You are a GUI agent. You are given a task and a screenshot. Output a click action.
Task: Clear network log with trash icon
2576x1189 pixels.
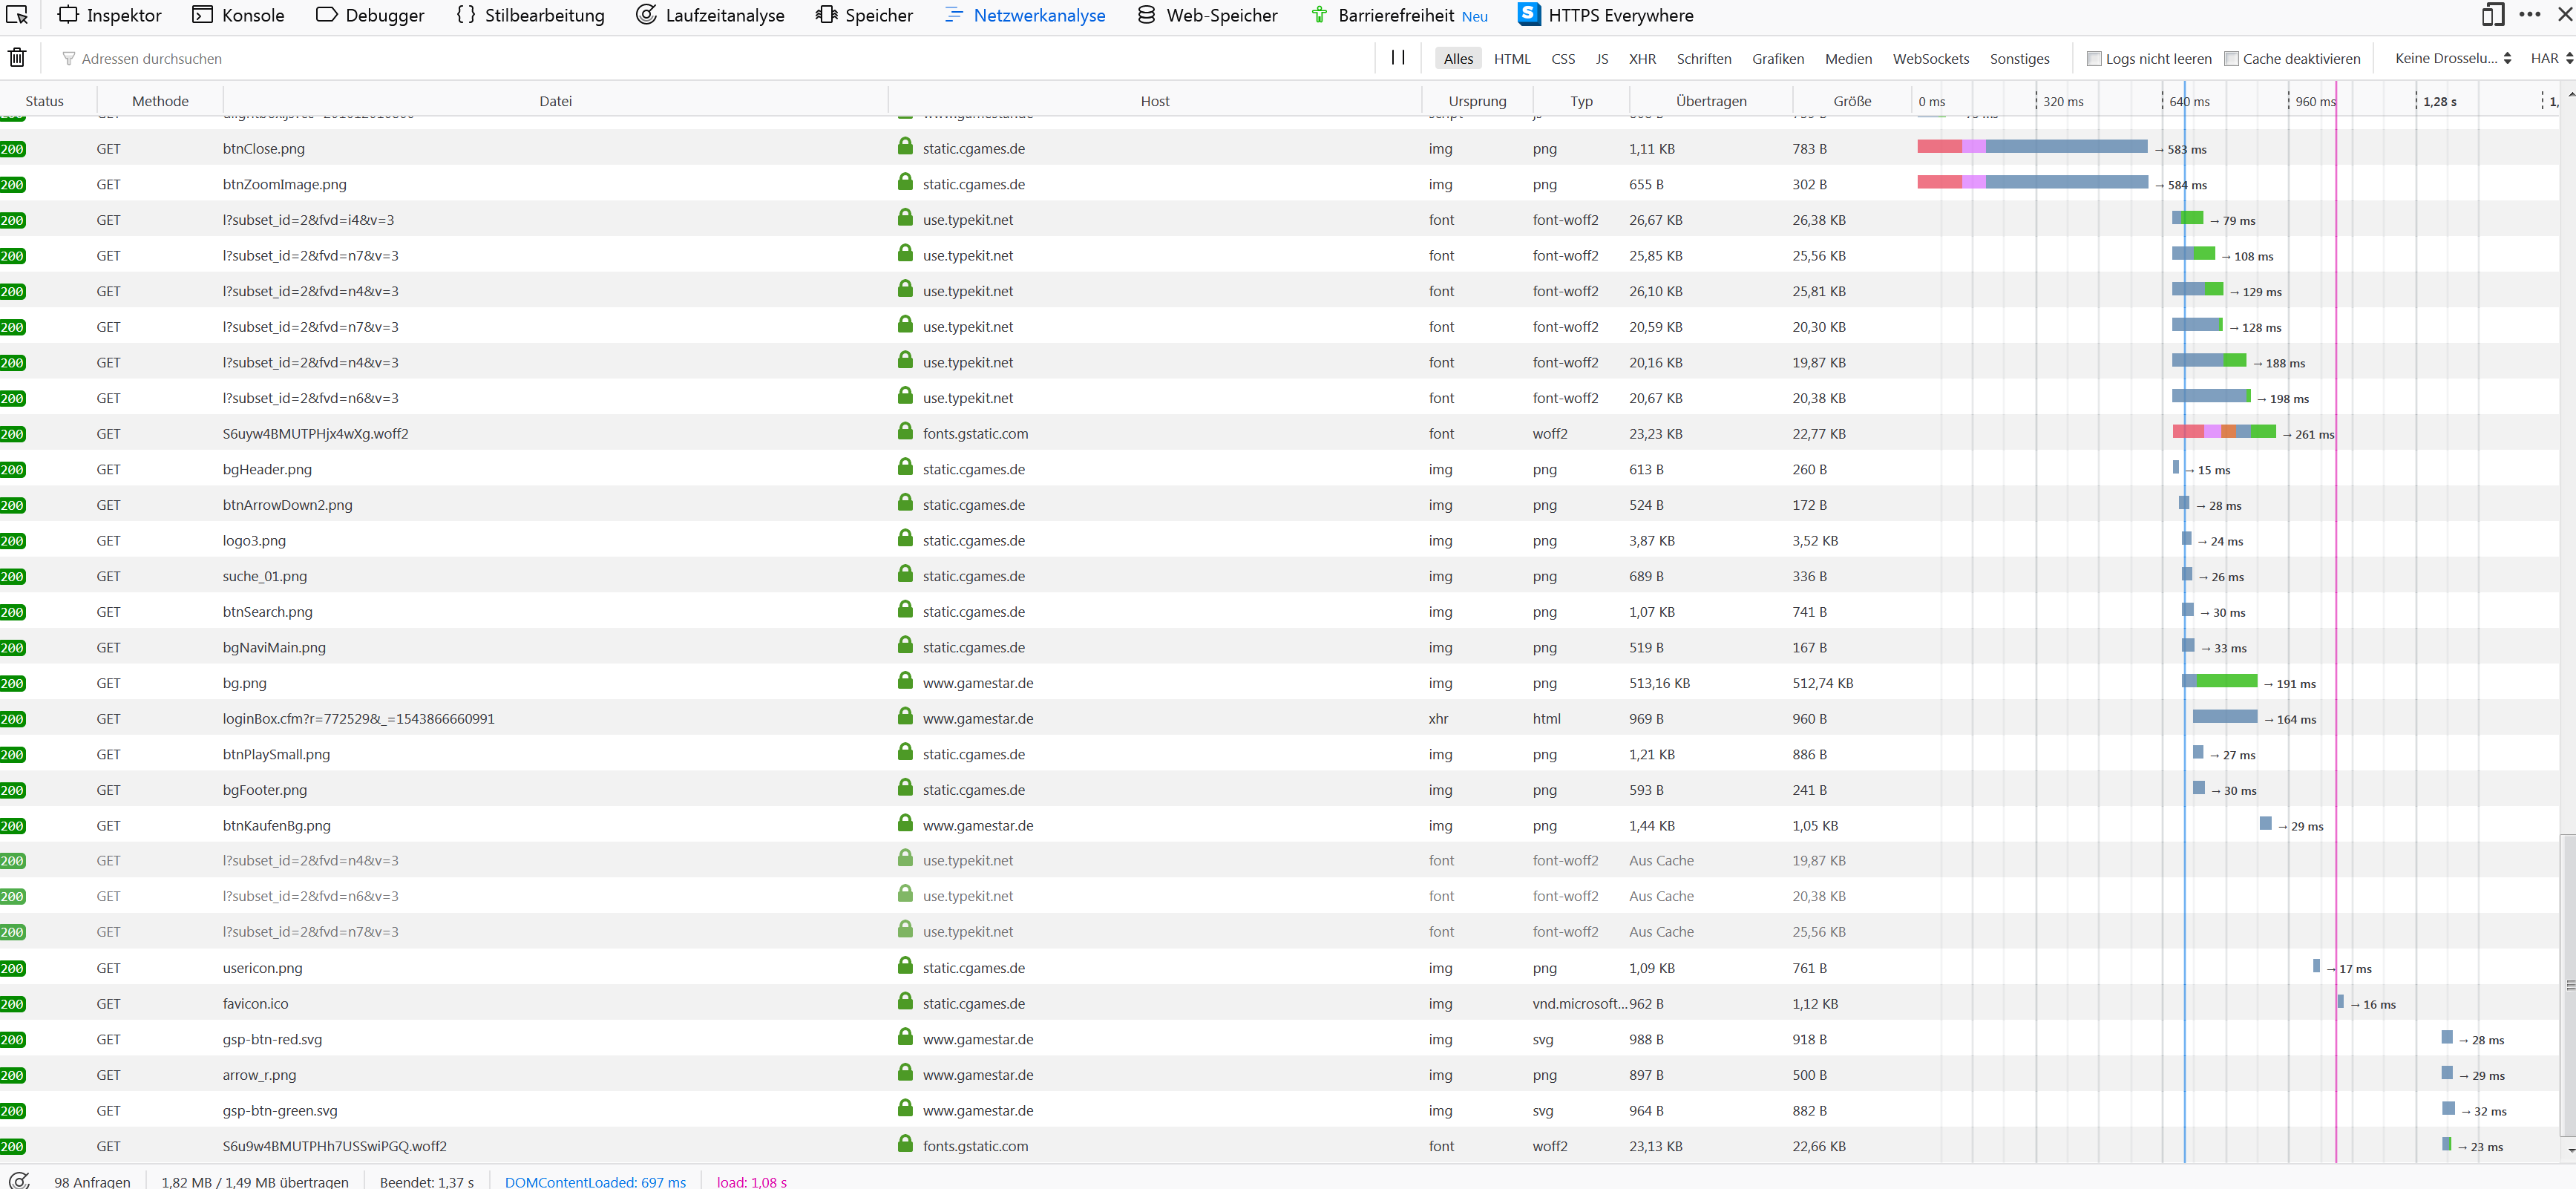[17, 58]
